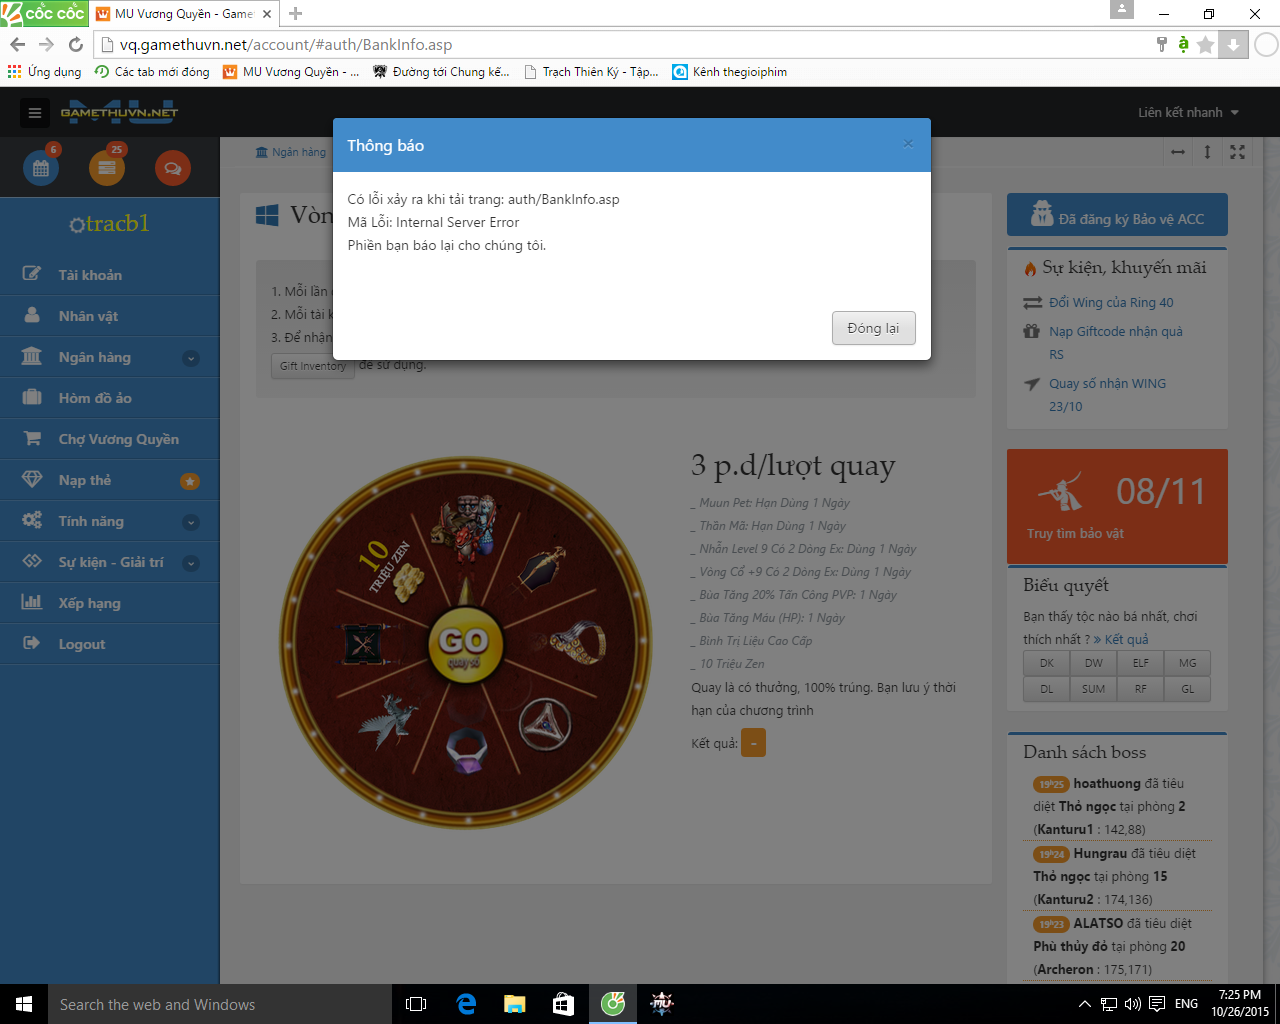
Task: Click the red chat messages icon
Action: click(x=172, y=168)
